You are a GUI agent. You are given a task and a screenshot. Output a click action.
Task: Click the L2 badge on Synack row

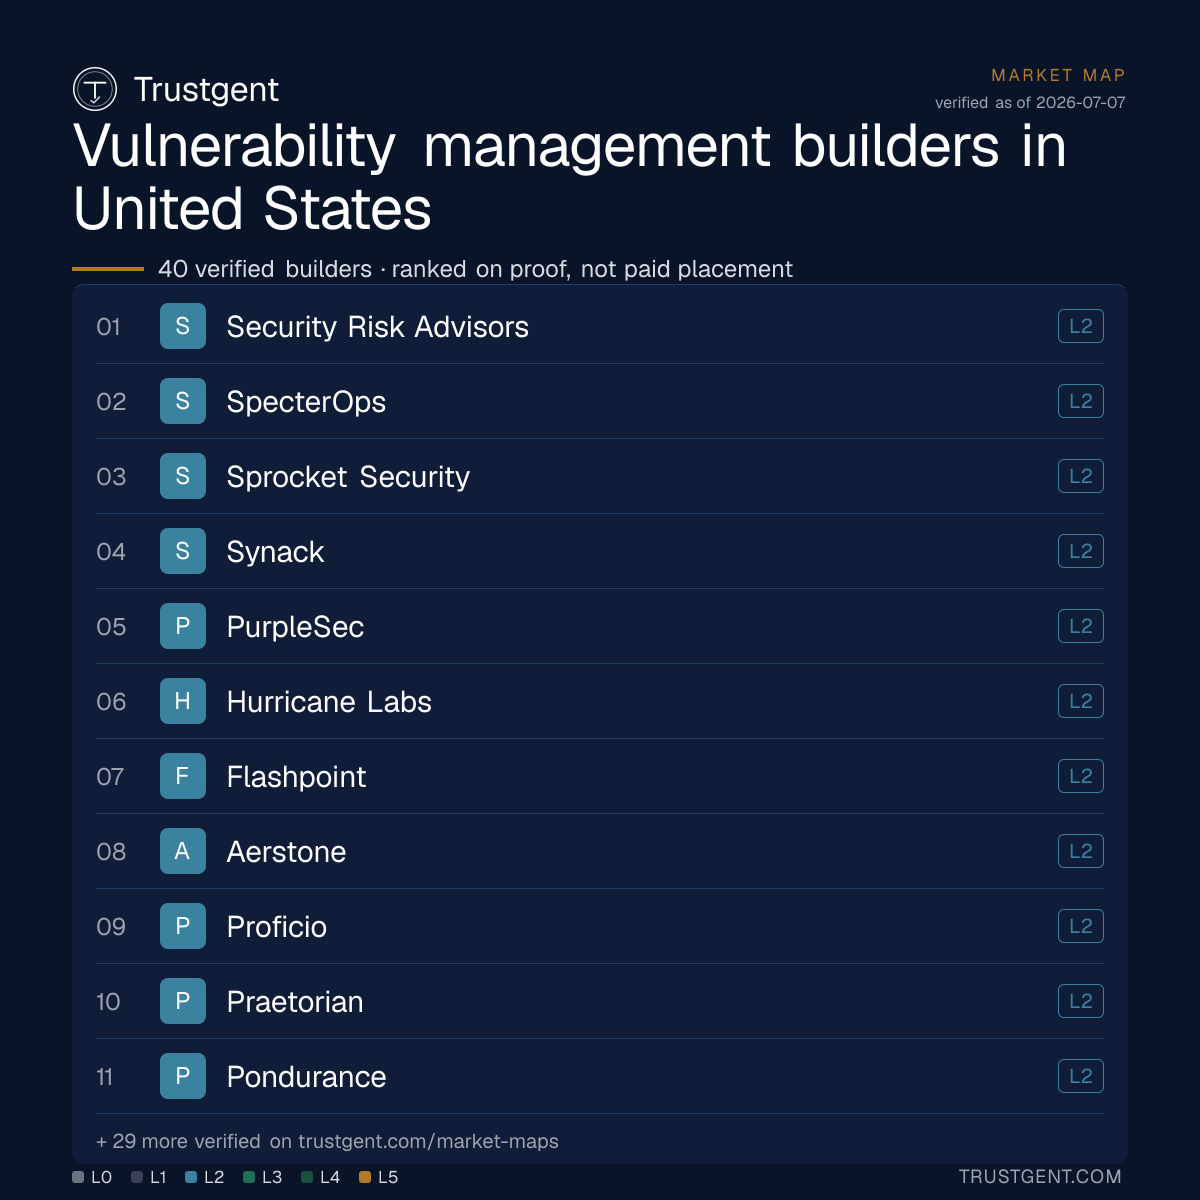[1081, 551]
